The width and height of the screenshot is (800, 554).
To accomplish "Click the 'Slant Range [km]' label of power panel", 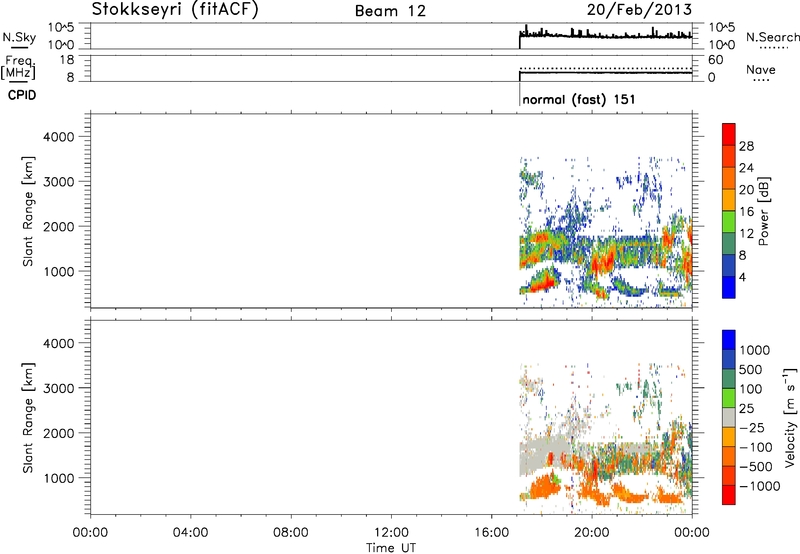I will 28,211.
